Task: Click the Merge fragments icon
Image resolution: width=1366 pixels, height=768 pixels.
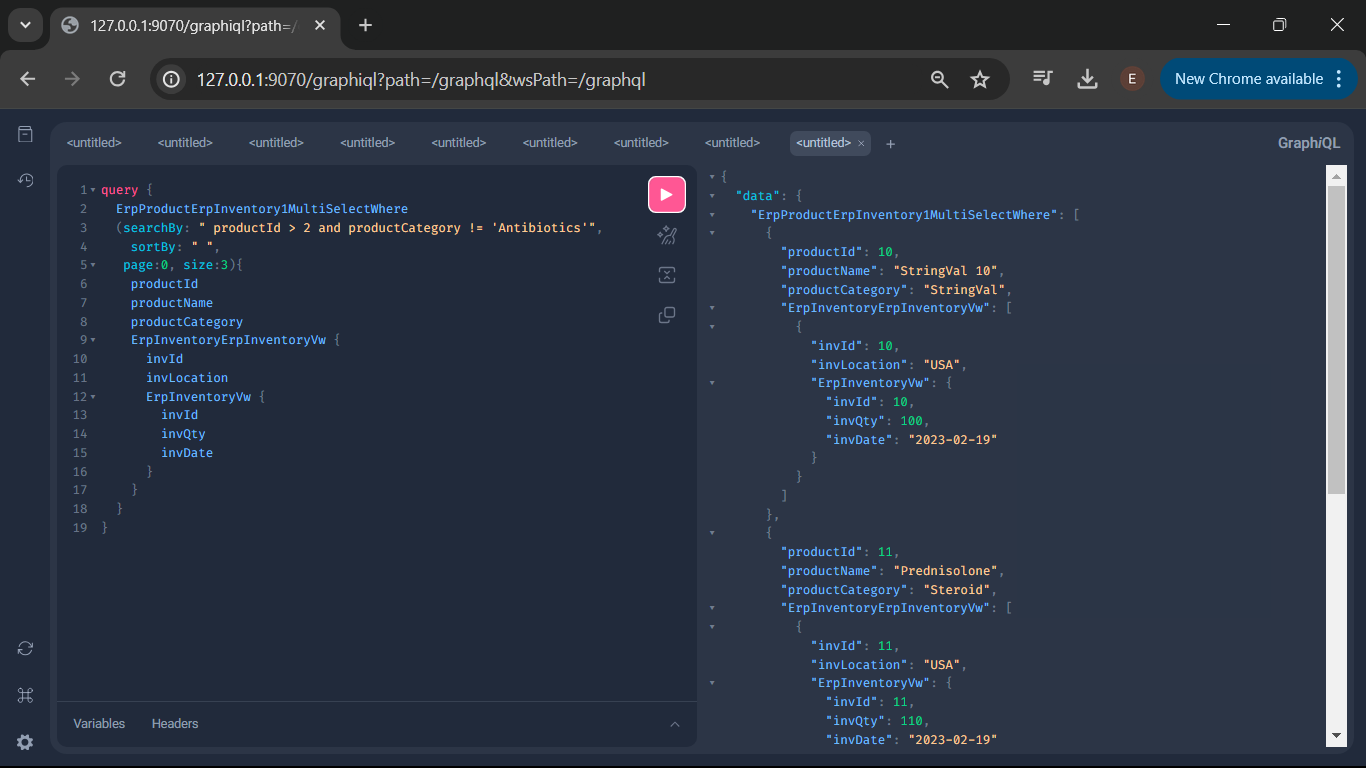Action: [666, 275]
